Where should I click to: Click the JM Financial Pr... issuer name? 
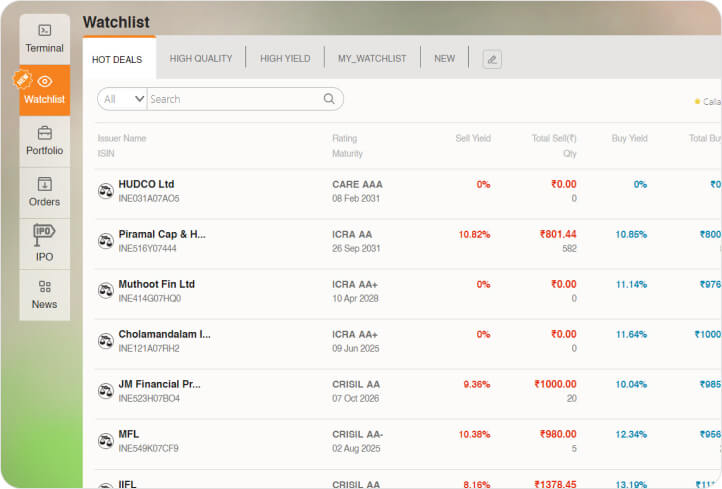(x=160, y=384)
